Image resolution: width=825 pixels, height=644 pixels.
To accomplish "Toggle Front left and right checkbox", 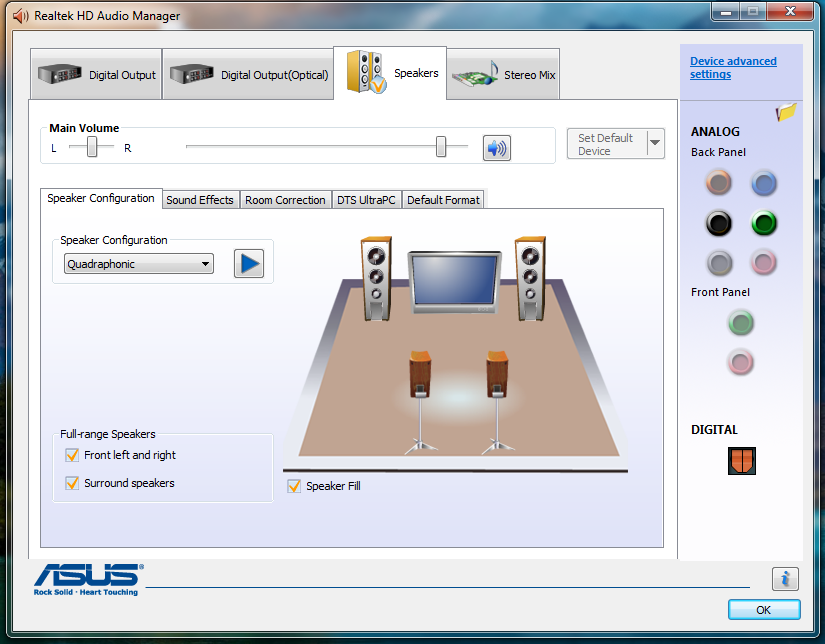I will pyautogui.click(x=72, y=455).
